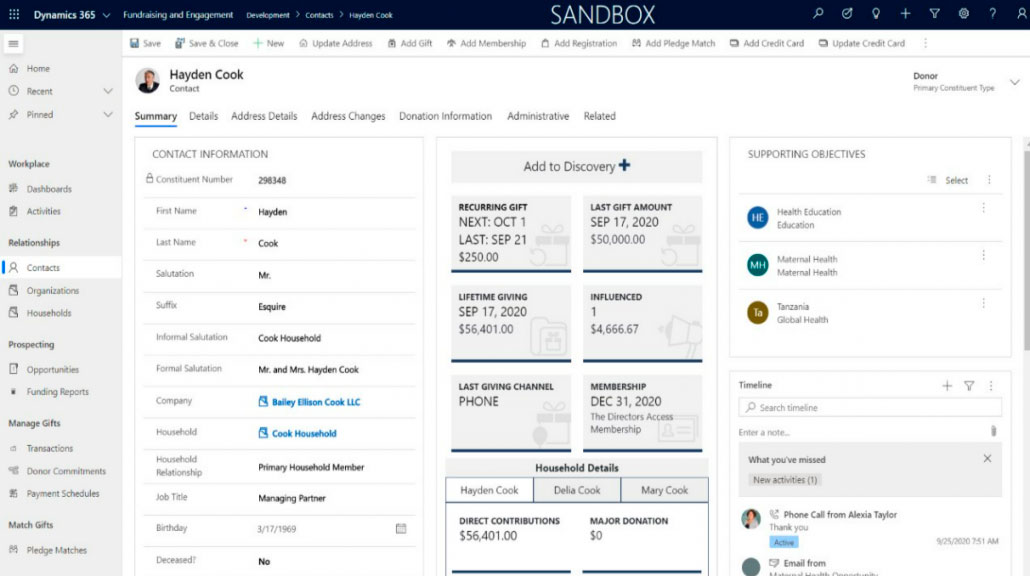The image size is (1030, 576).
Task: Open the Related tab
Action: [x=600, y=116]
